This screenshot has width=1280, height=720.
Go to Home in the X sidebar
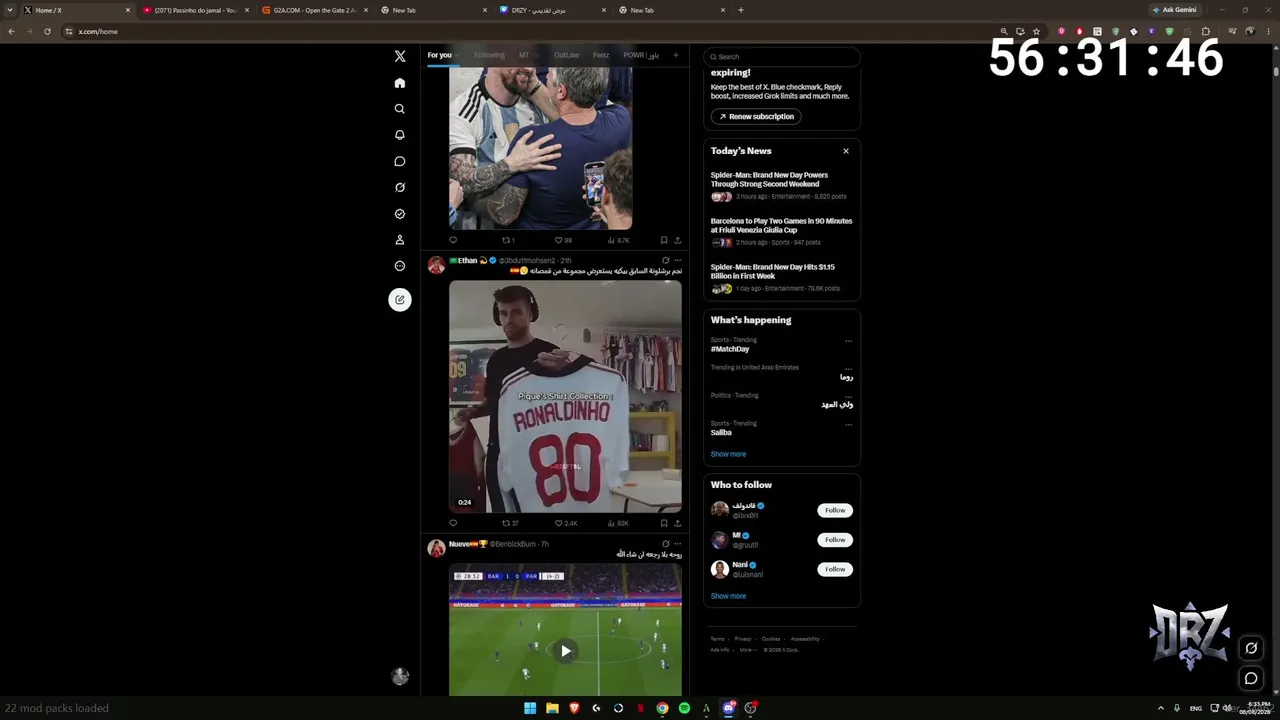pyautogui.click(x=400, y=83)
